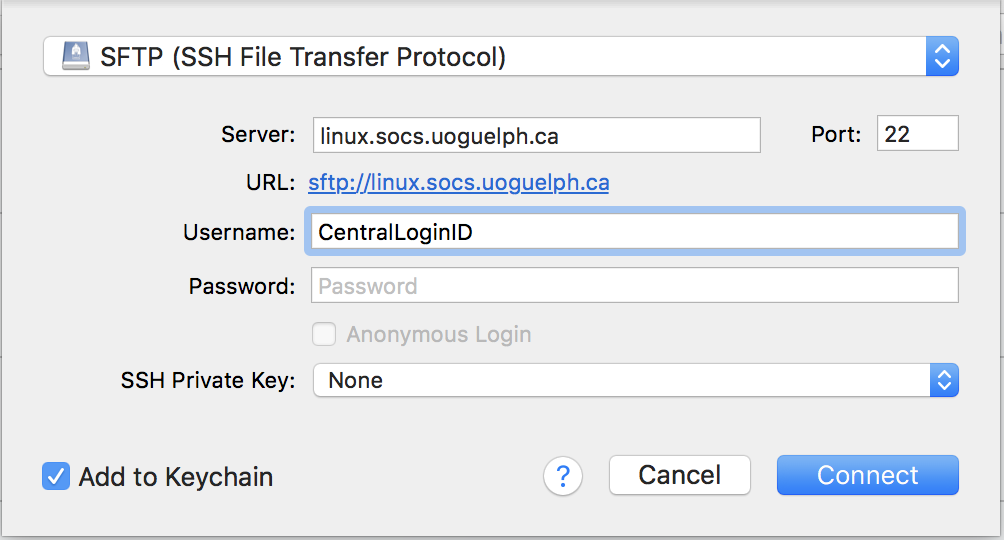Image resolution: width=1004 pixels, height=540 pixels.
Task: Click into the Username field with CentralLoginID
Action: tap(635, 233)
